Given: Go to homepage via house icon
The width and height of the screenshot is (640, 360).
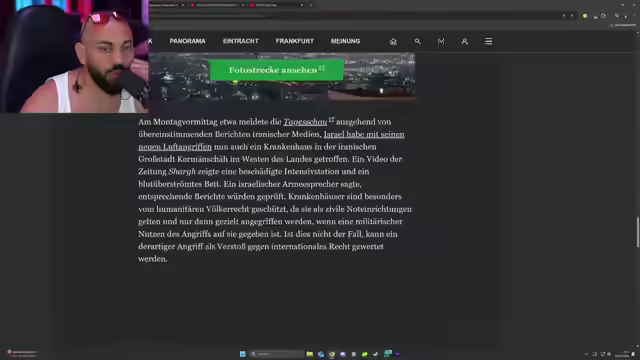Looking at the screenshot, I should click(393, 41).
